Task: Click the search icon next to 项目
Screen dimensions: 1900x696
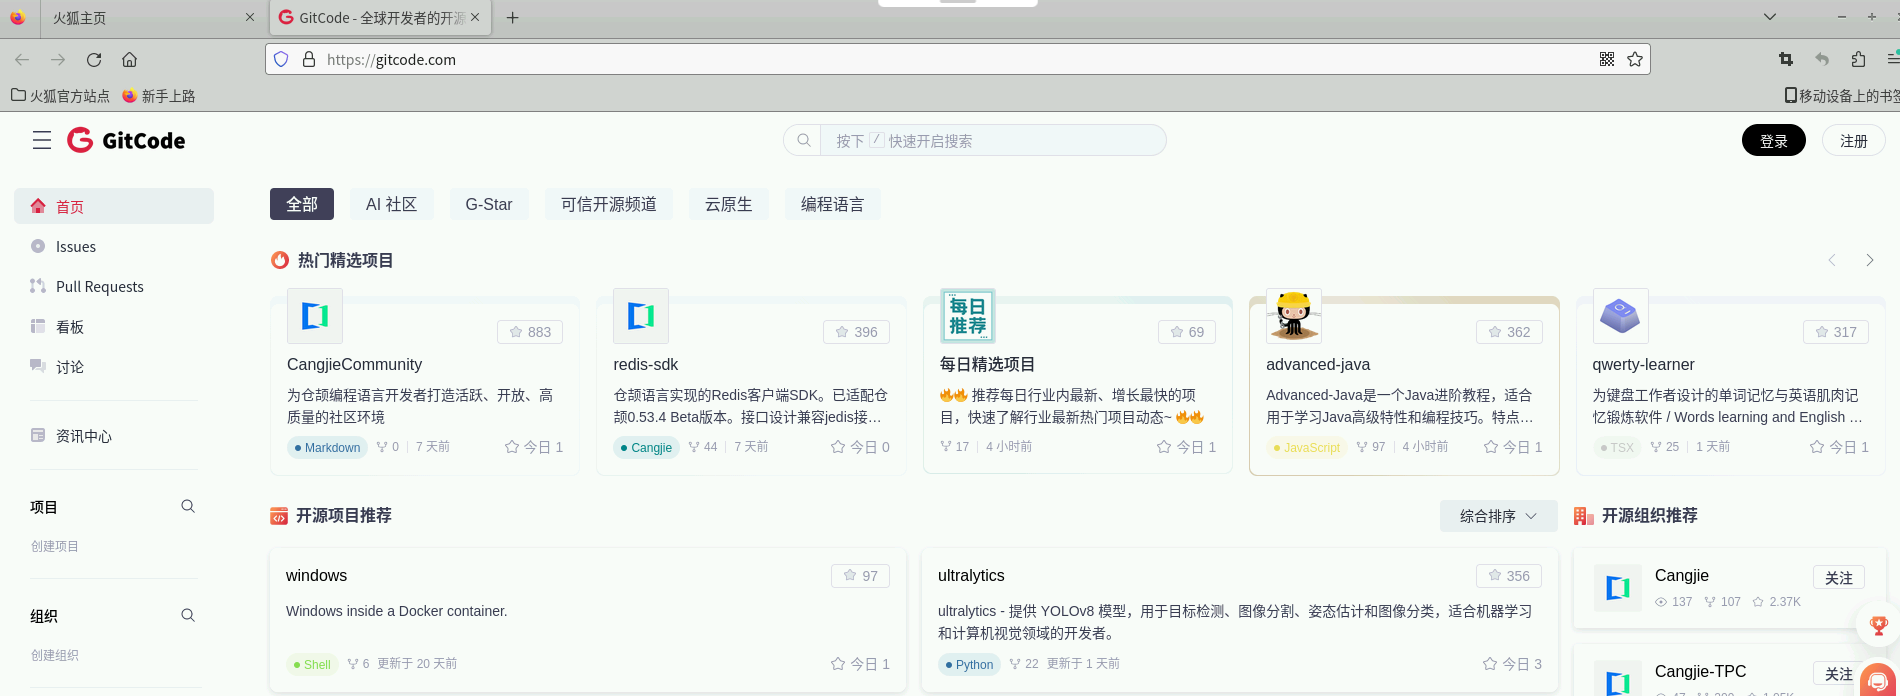Action: coord(188,506)
